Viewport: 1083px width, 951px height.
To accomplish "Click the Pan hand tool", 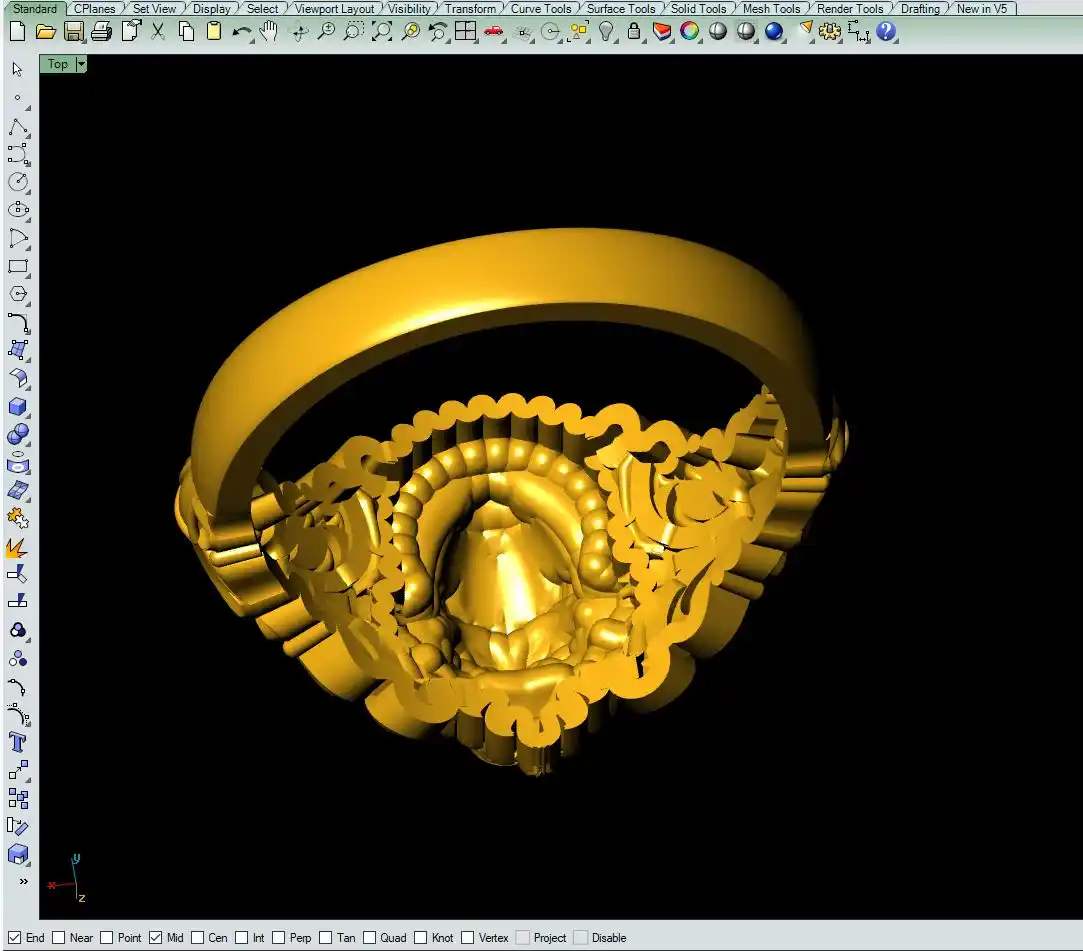I will (x=269, y=31).
